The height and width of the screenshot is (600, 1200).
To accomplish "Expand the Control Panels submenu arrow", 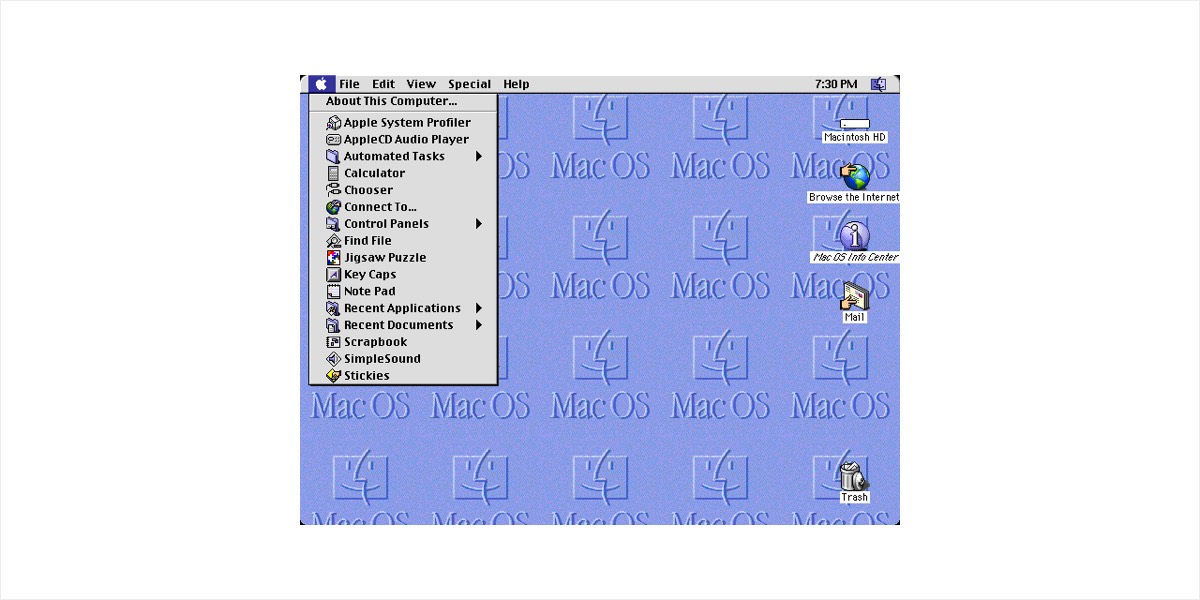I will click(479, 224).
